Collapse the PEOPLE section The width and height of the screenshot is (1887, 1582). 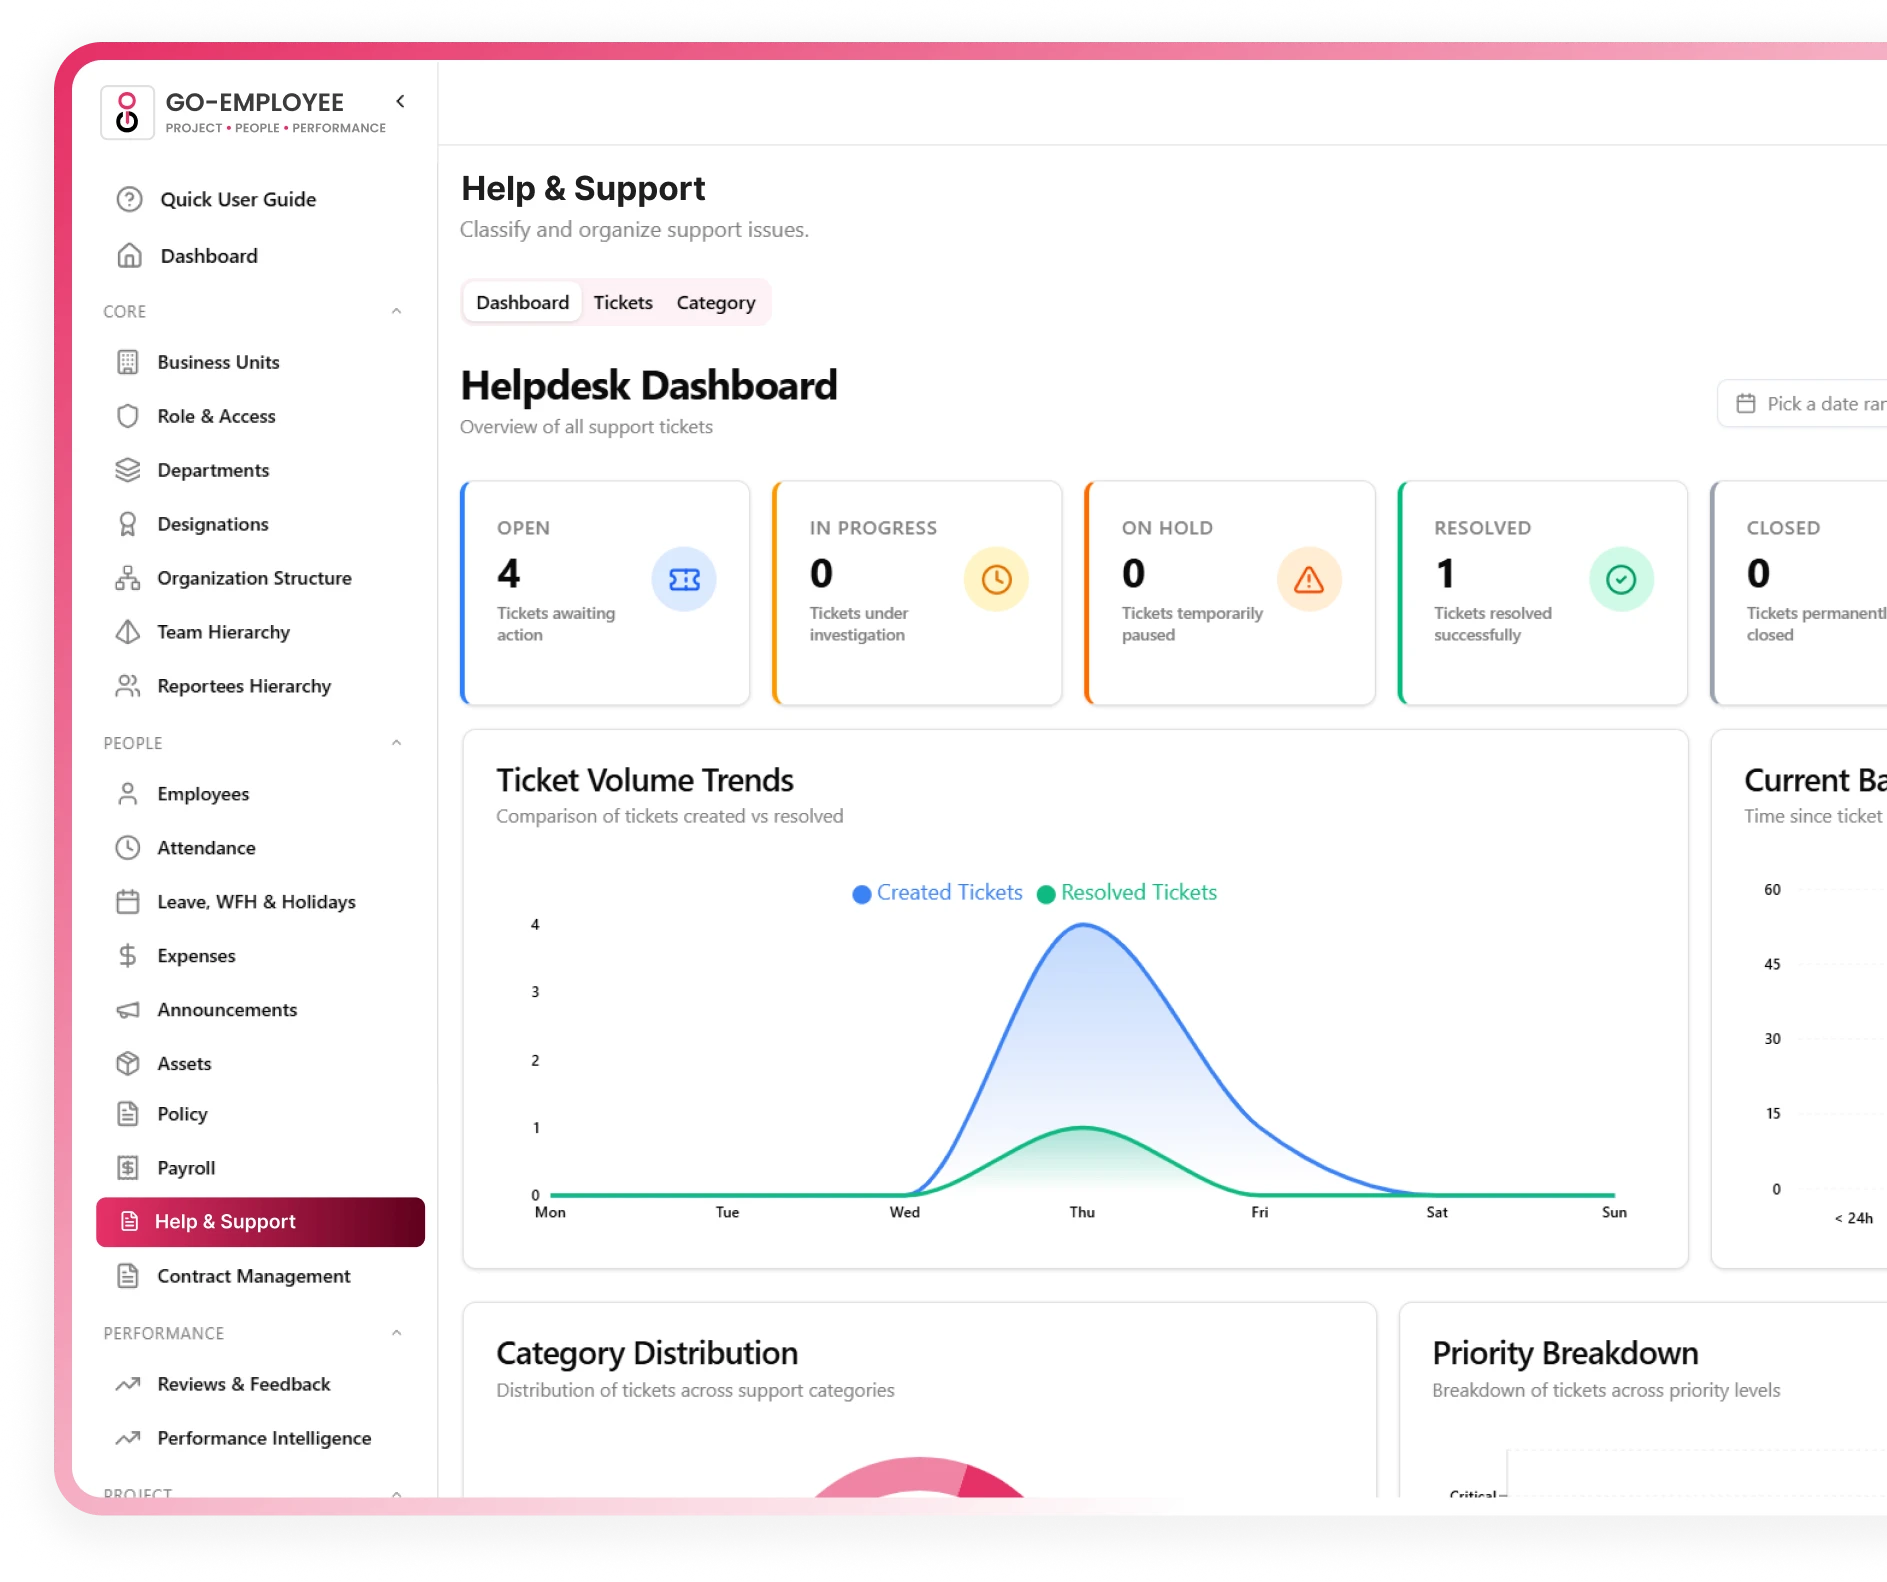tap(396, 743)
